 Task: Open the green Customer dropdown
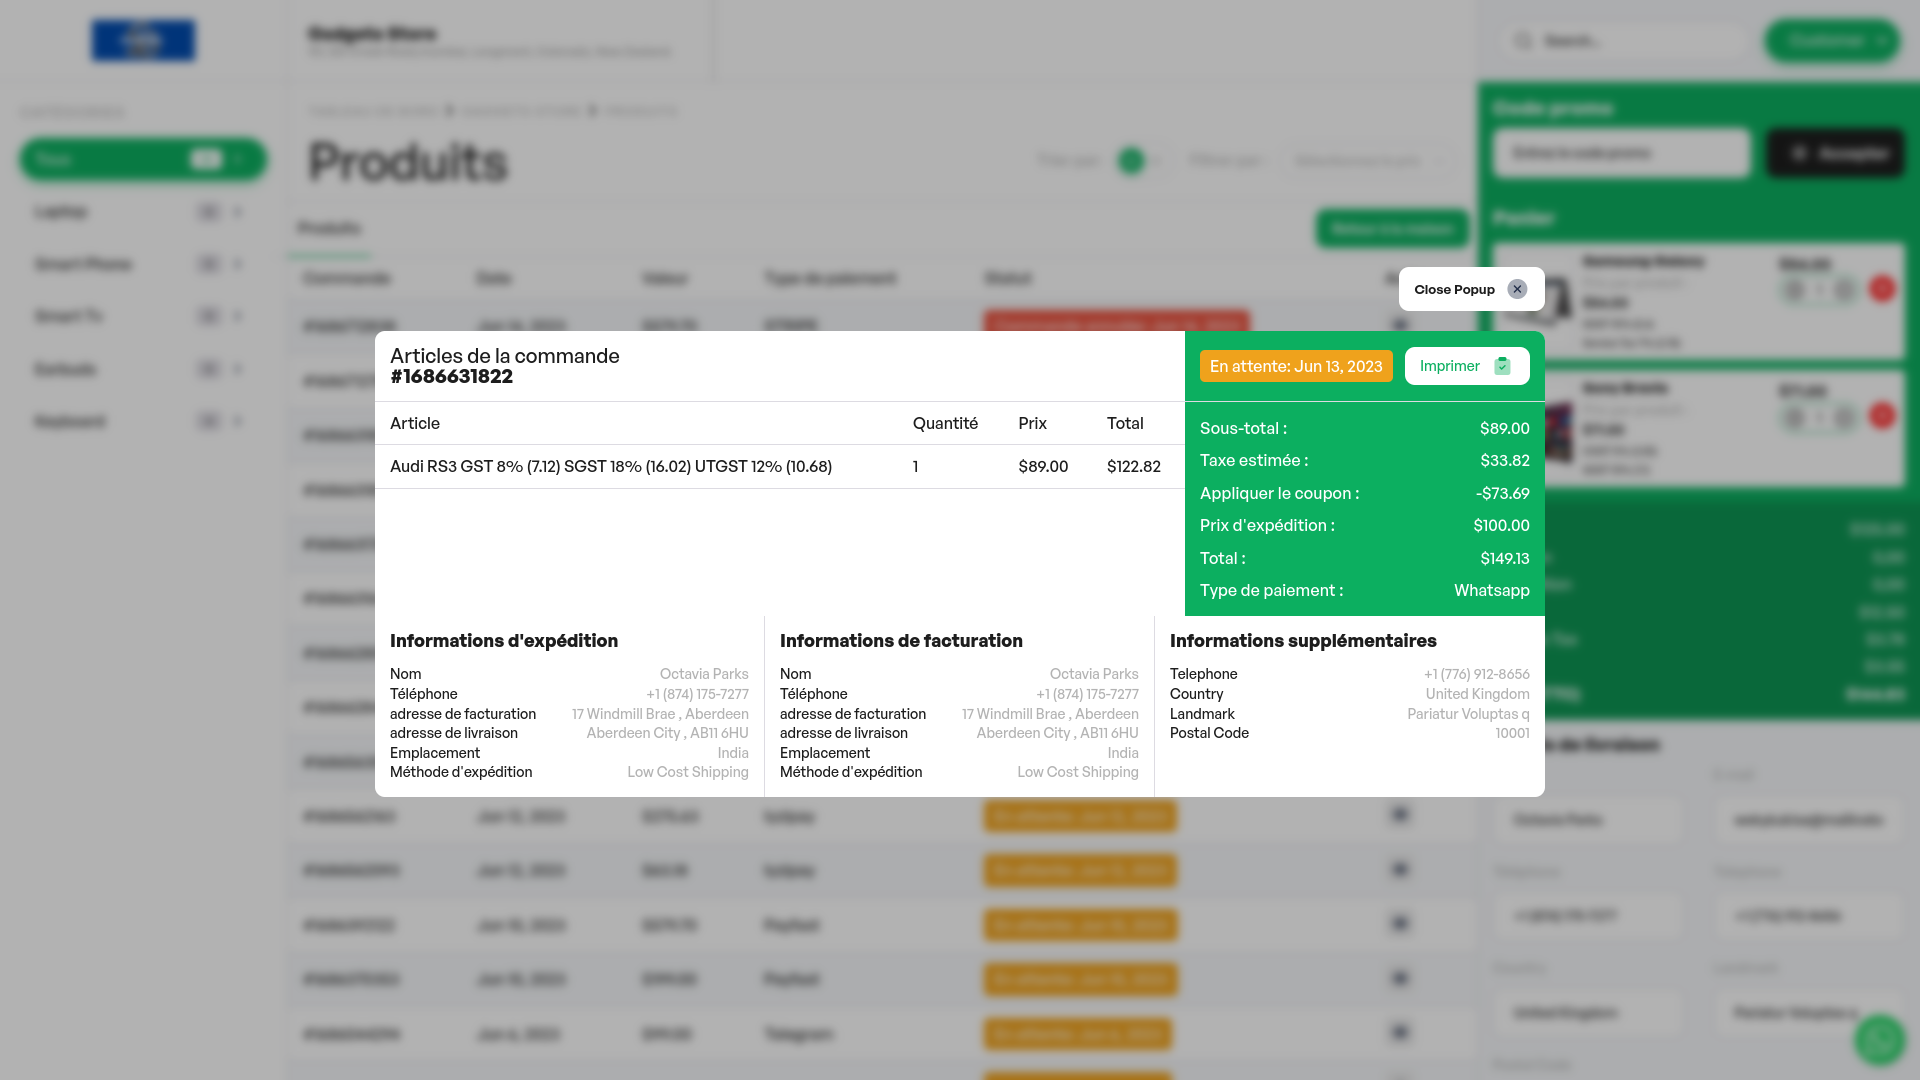(1832, 41)
